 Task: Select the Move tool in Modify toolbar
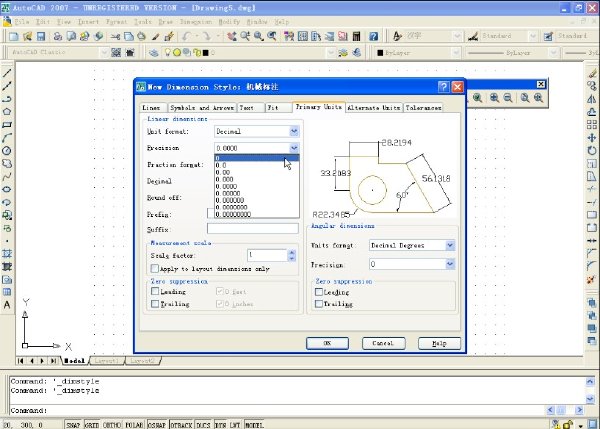[592, 138]
